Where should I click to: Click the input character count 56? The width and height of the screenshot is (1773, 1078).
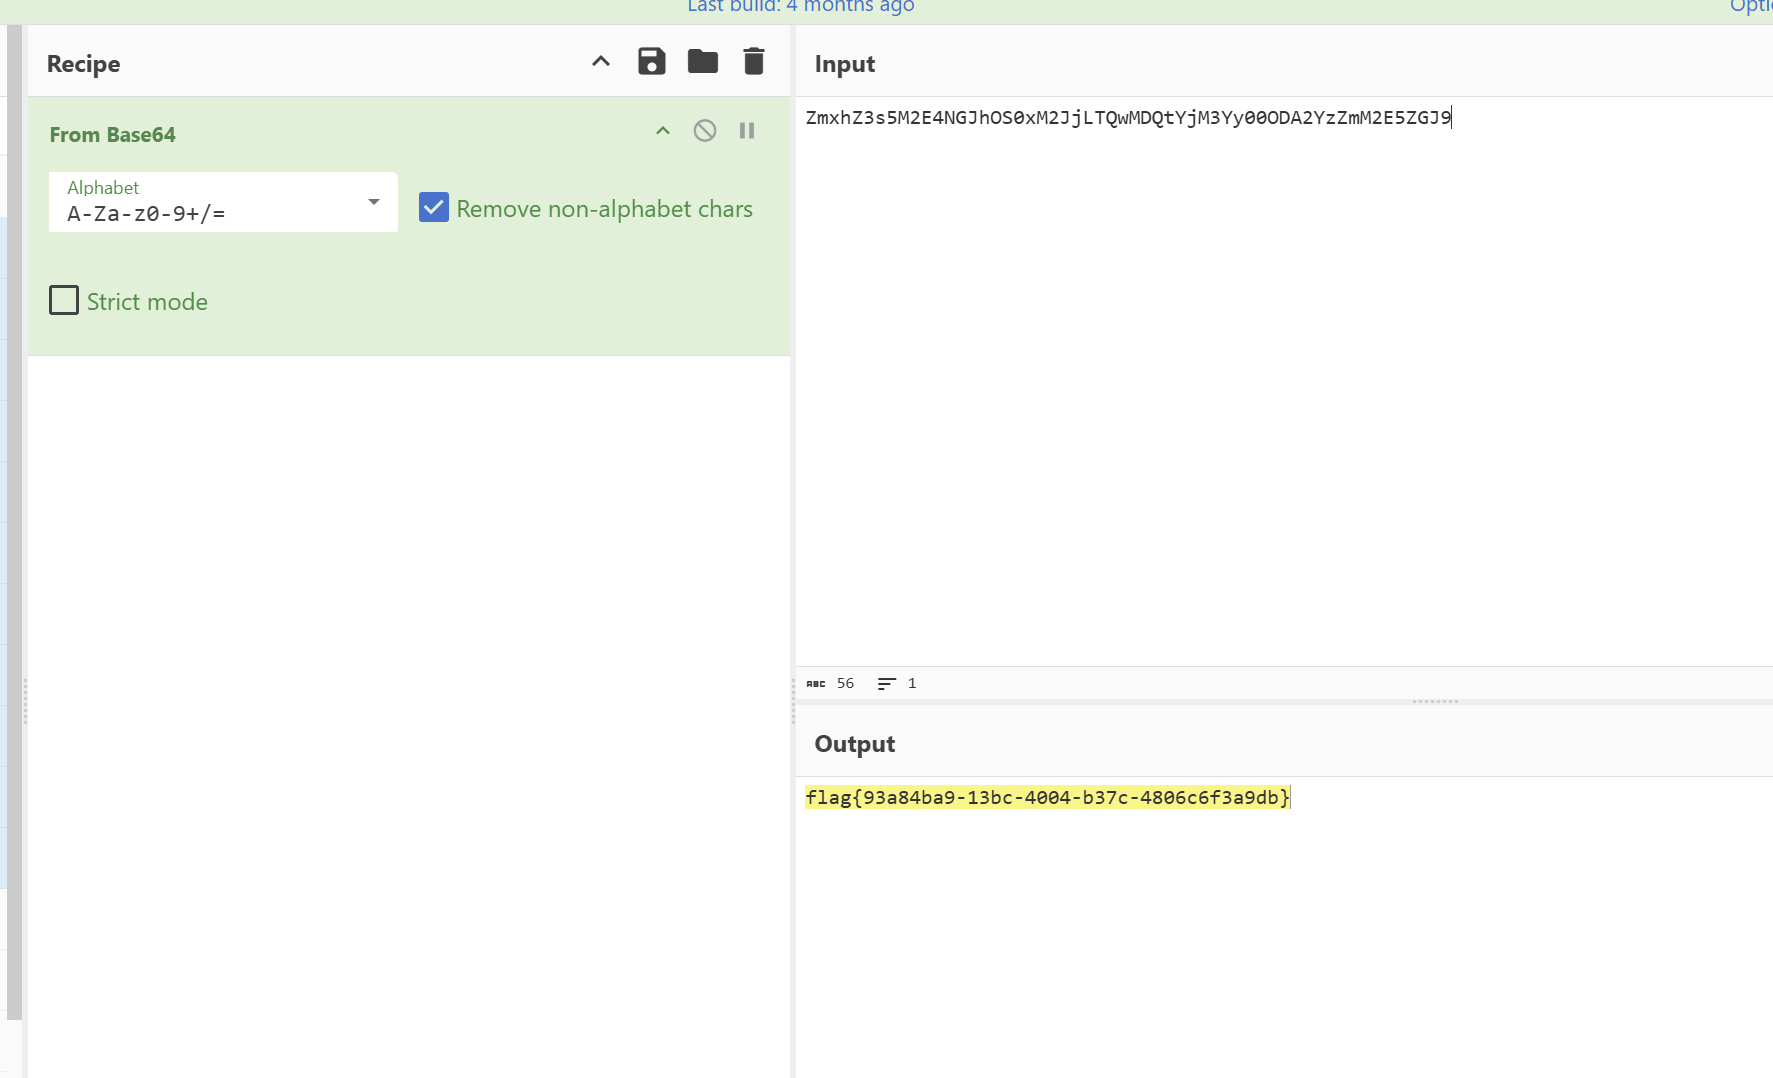click(x=846, y=683)
